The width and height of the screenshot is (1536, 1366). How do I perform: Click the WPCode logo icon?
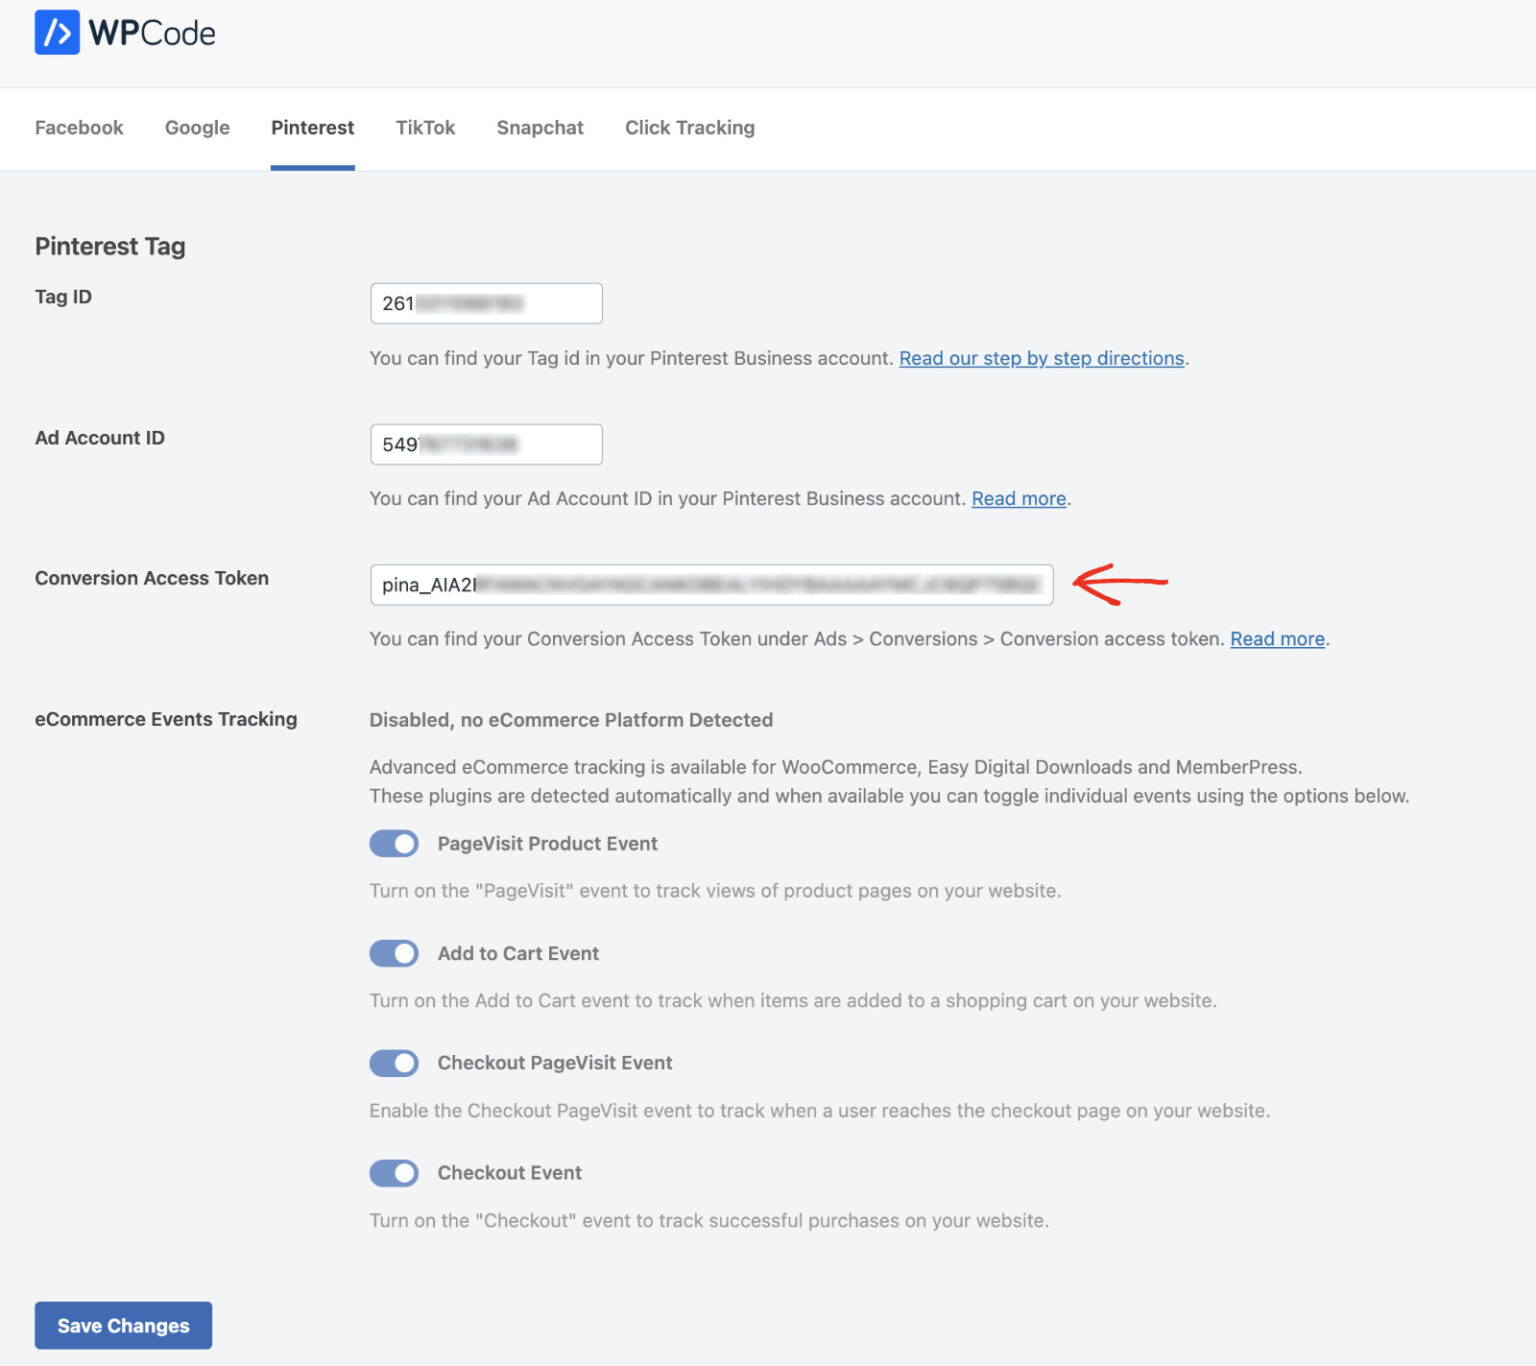(59, 33)
